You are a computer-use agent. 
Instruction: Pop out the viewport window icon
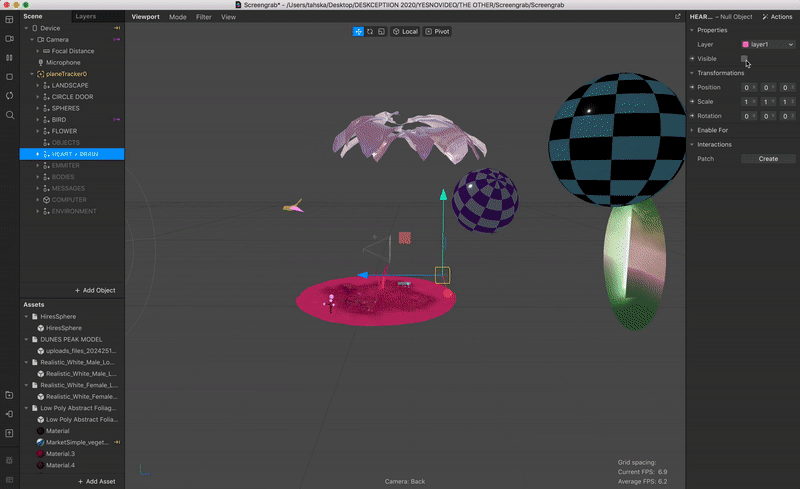point(677,17)
